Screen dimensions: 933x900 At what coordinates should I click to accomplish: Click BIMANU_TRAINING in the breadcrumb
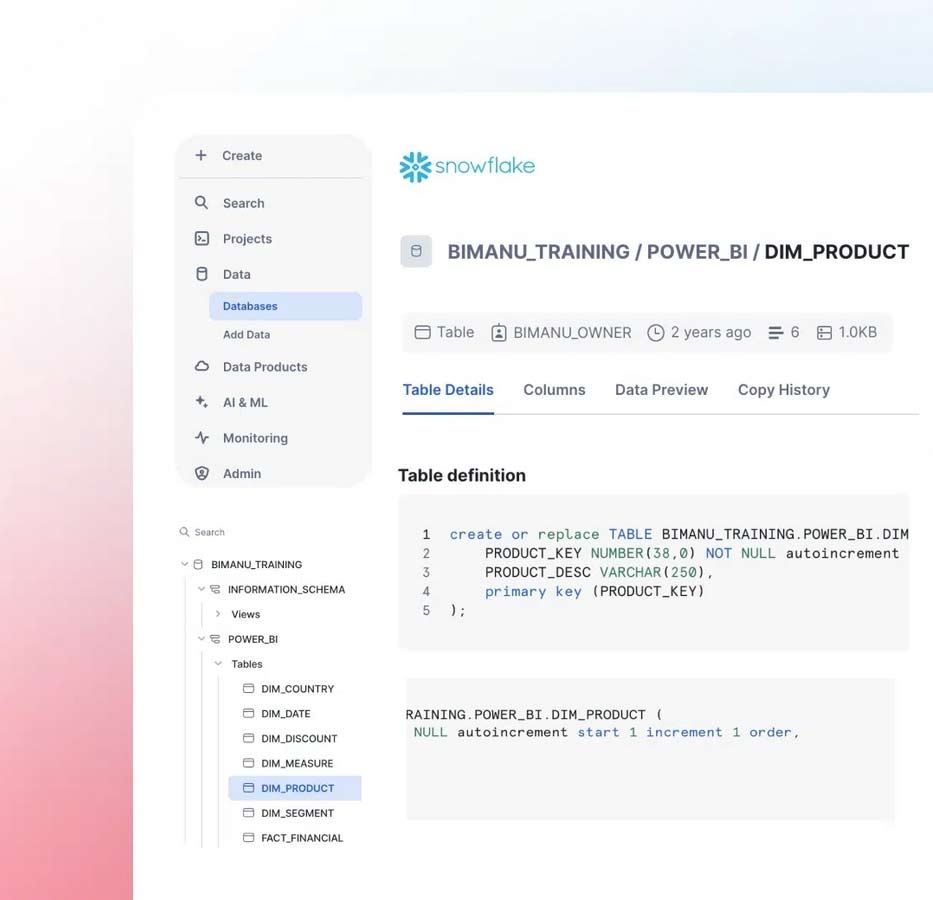[538, 252]
